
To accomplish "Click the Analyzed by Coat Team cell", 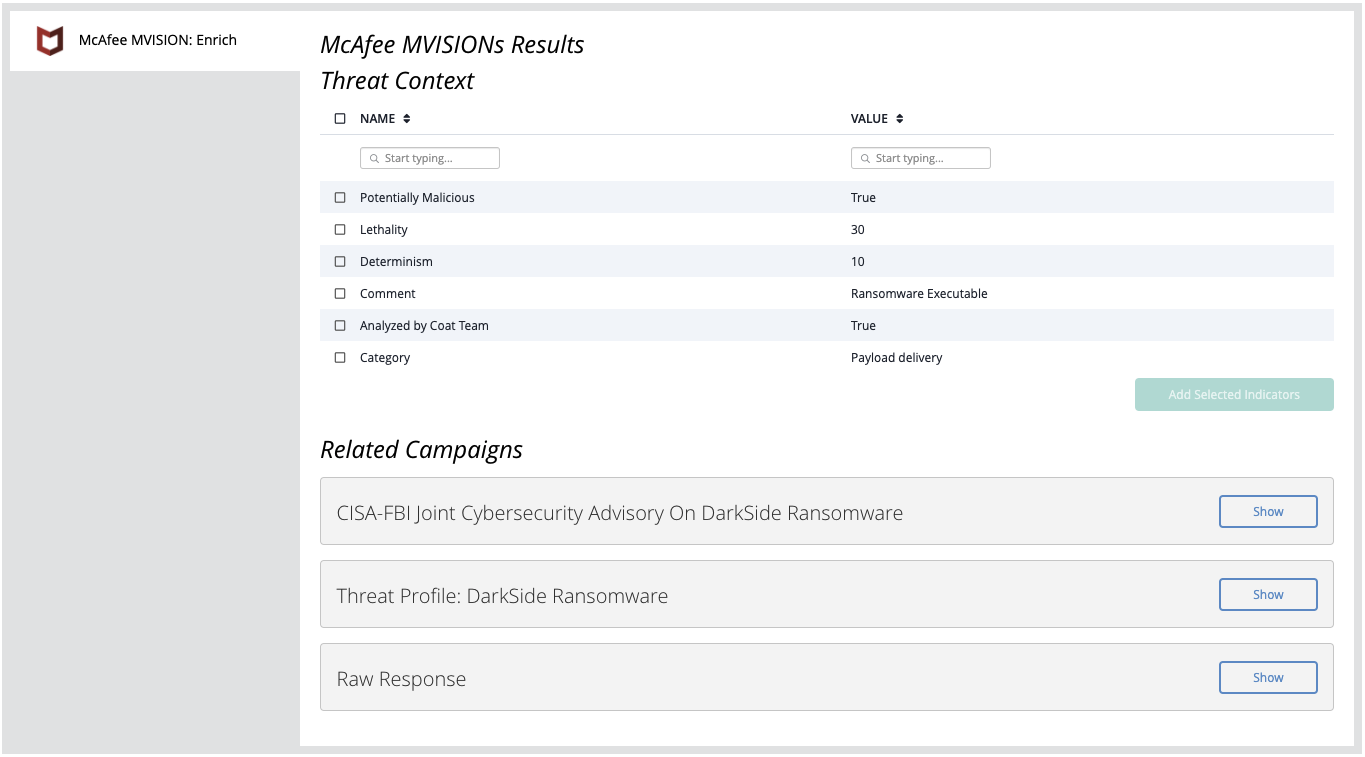I will click(x=424, y=326).
